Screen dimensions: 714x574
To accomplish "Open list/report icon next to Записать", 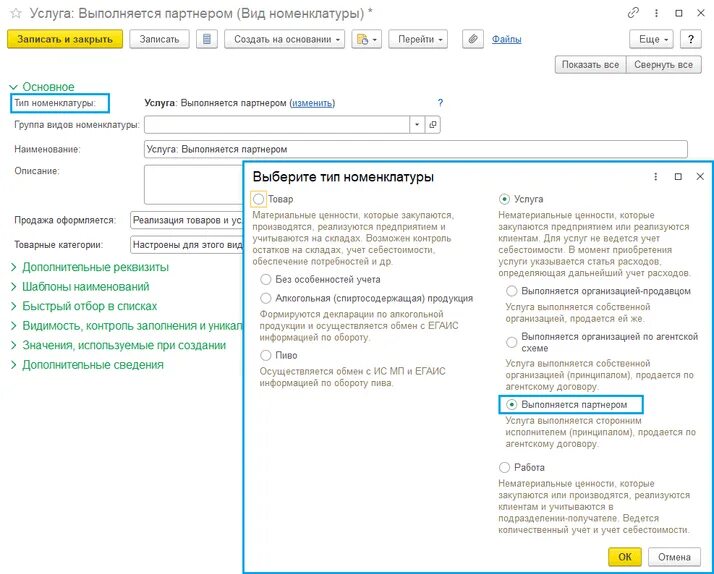I will click(207, 39).
